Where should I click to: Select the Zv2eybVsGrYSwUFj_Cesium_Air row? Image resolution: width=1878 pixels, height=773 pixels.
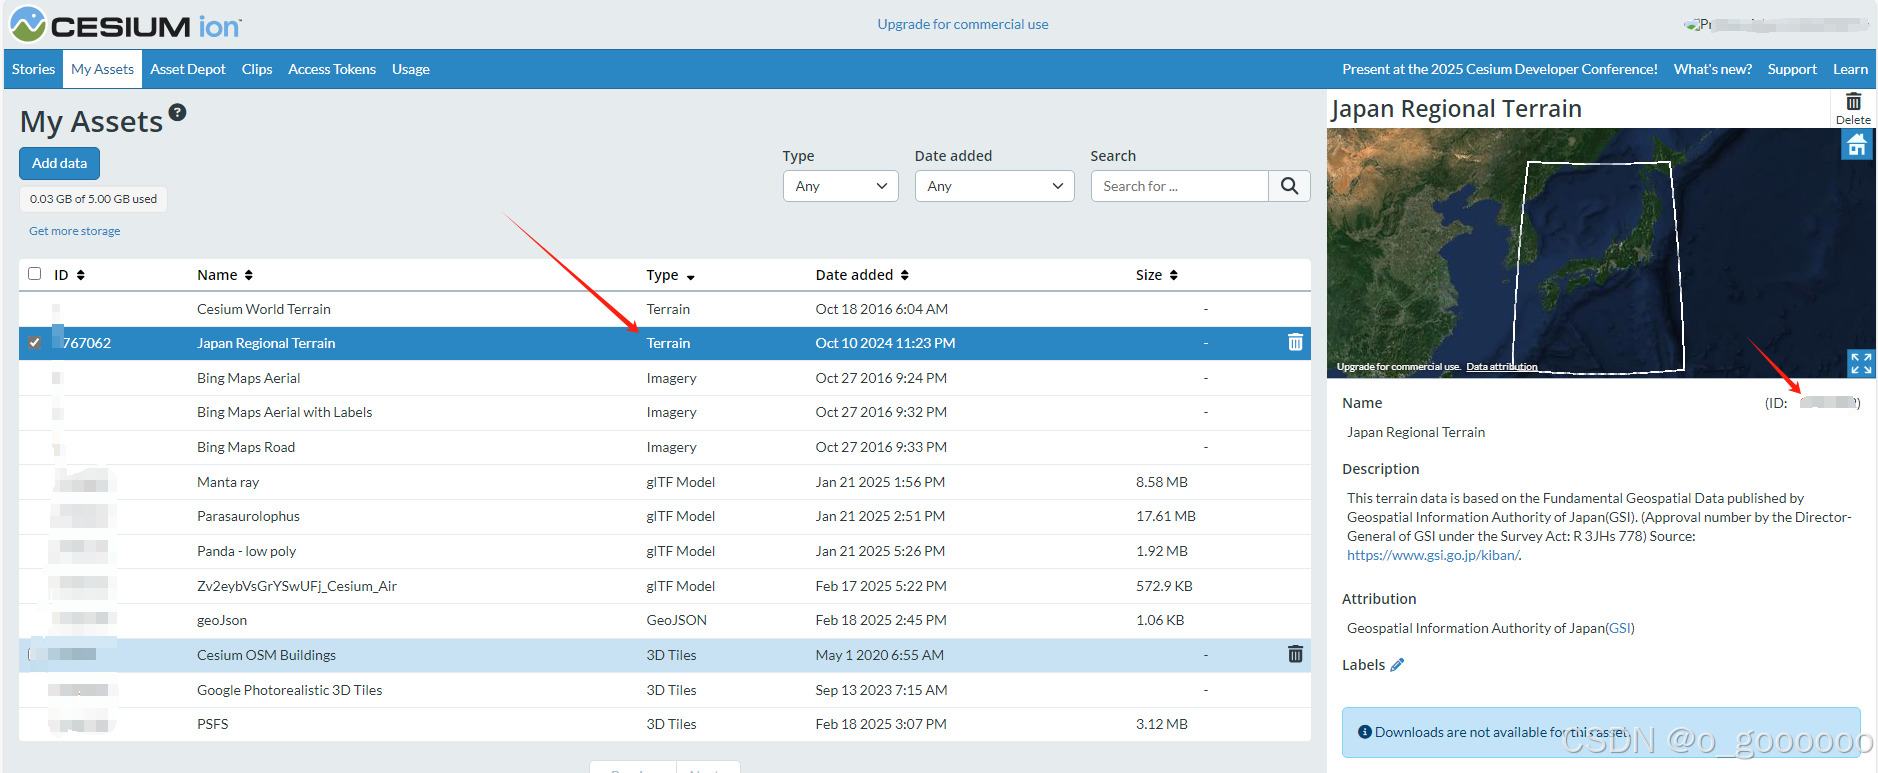(x=665, y=586)
